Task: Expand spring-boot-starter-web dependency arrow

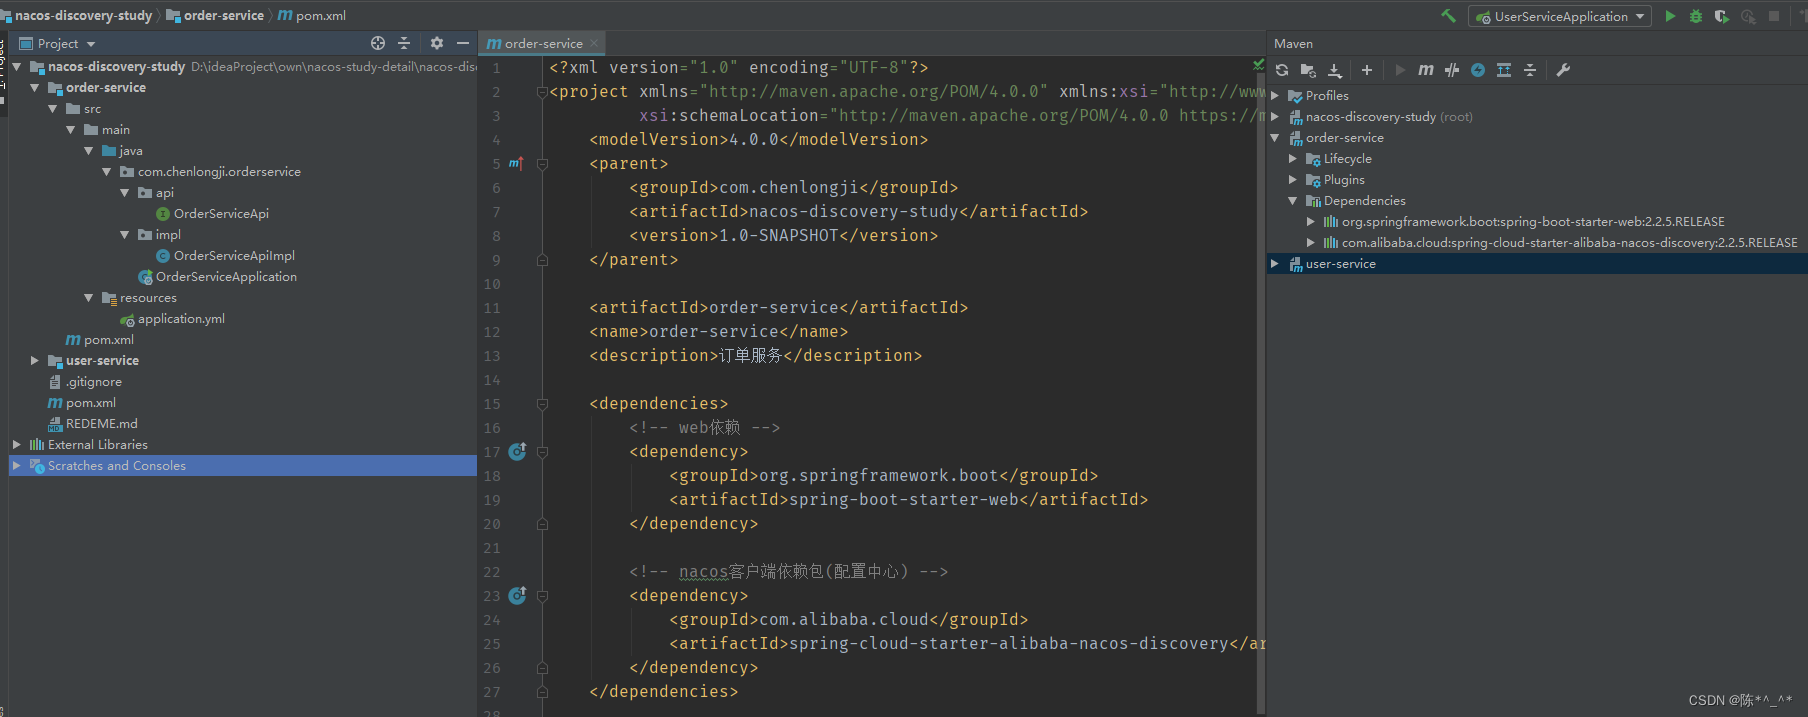Action: click(x=1311, y=221)
